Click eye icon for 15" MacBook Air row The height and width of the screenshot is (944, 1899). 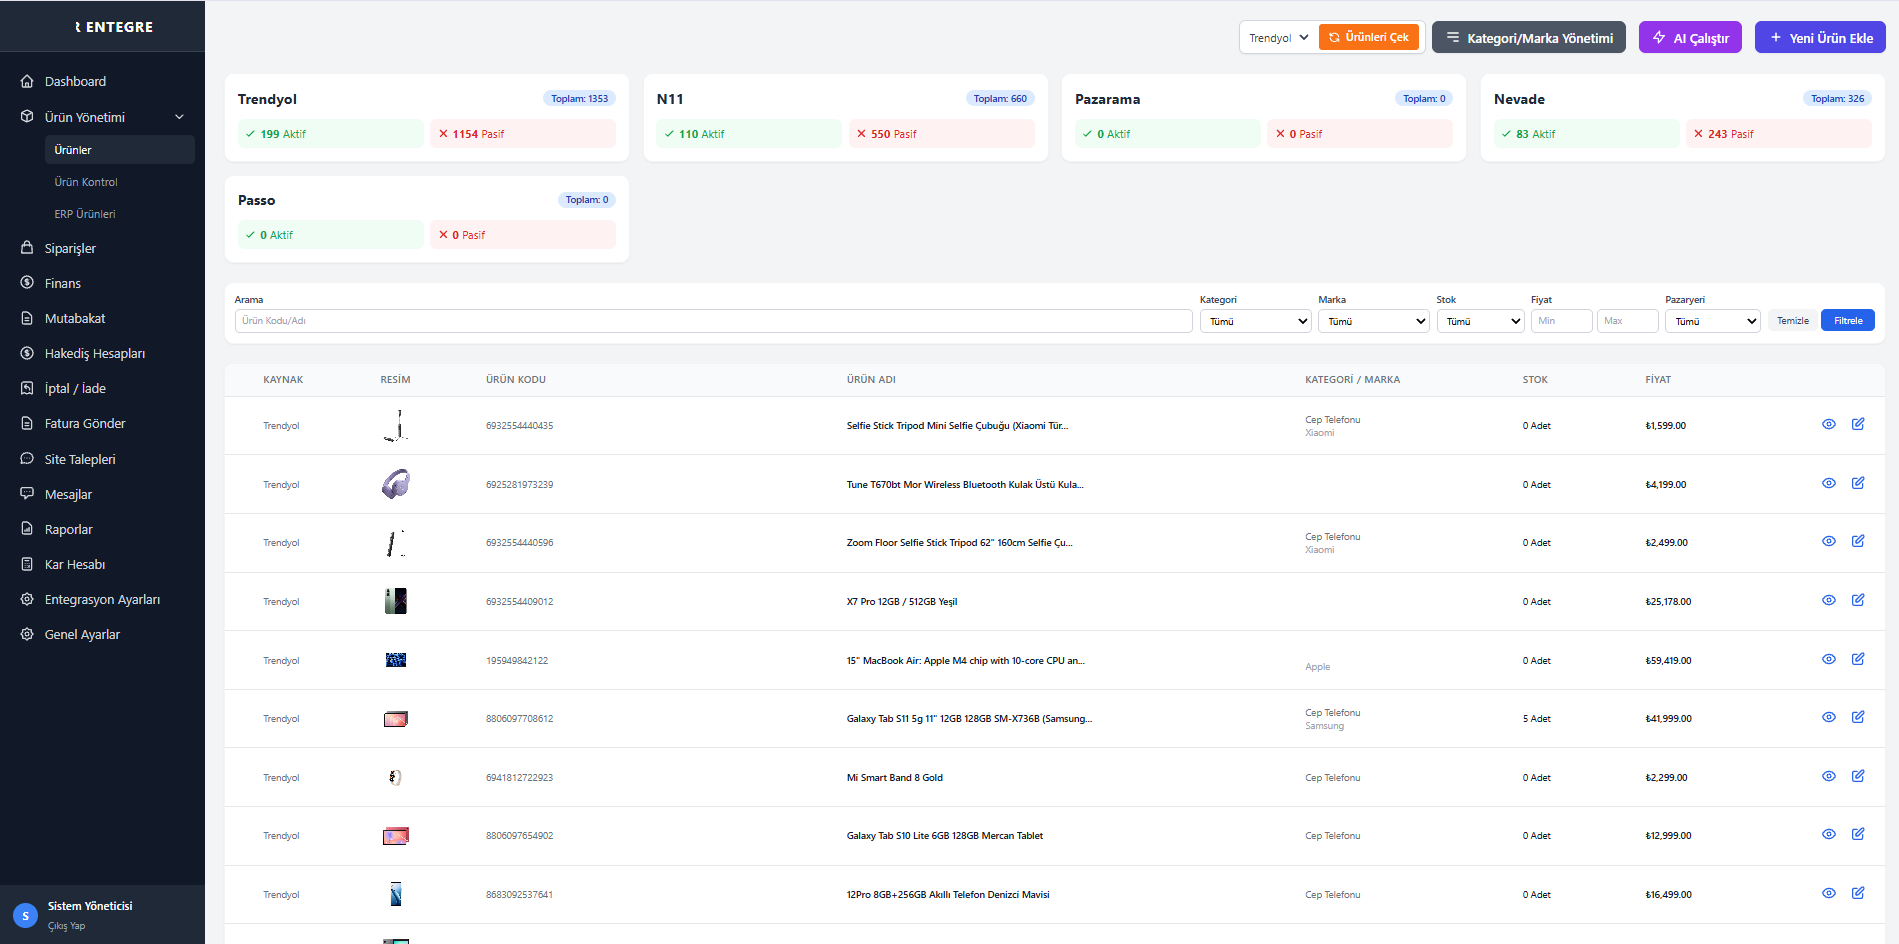(1828, 659)
